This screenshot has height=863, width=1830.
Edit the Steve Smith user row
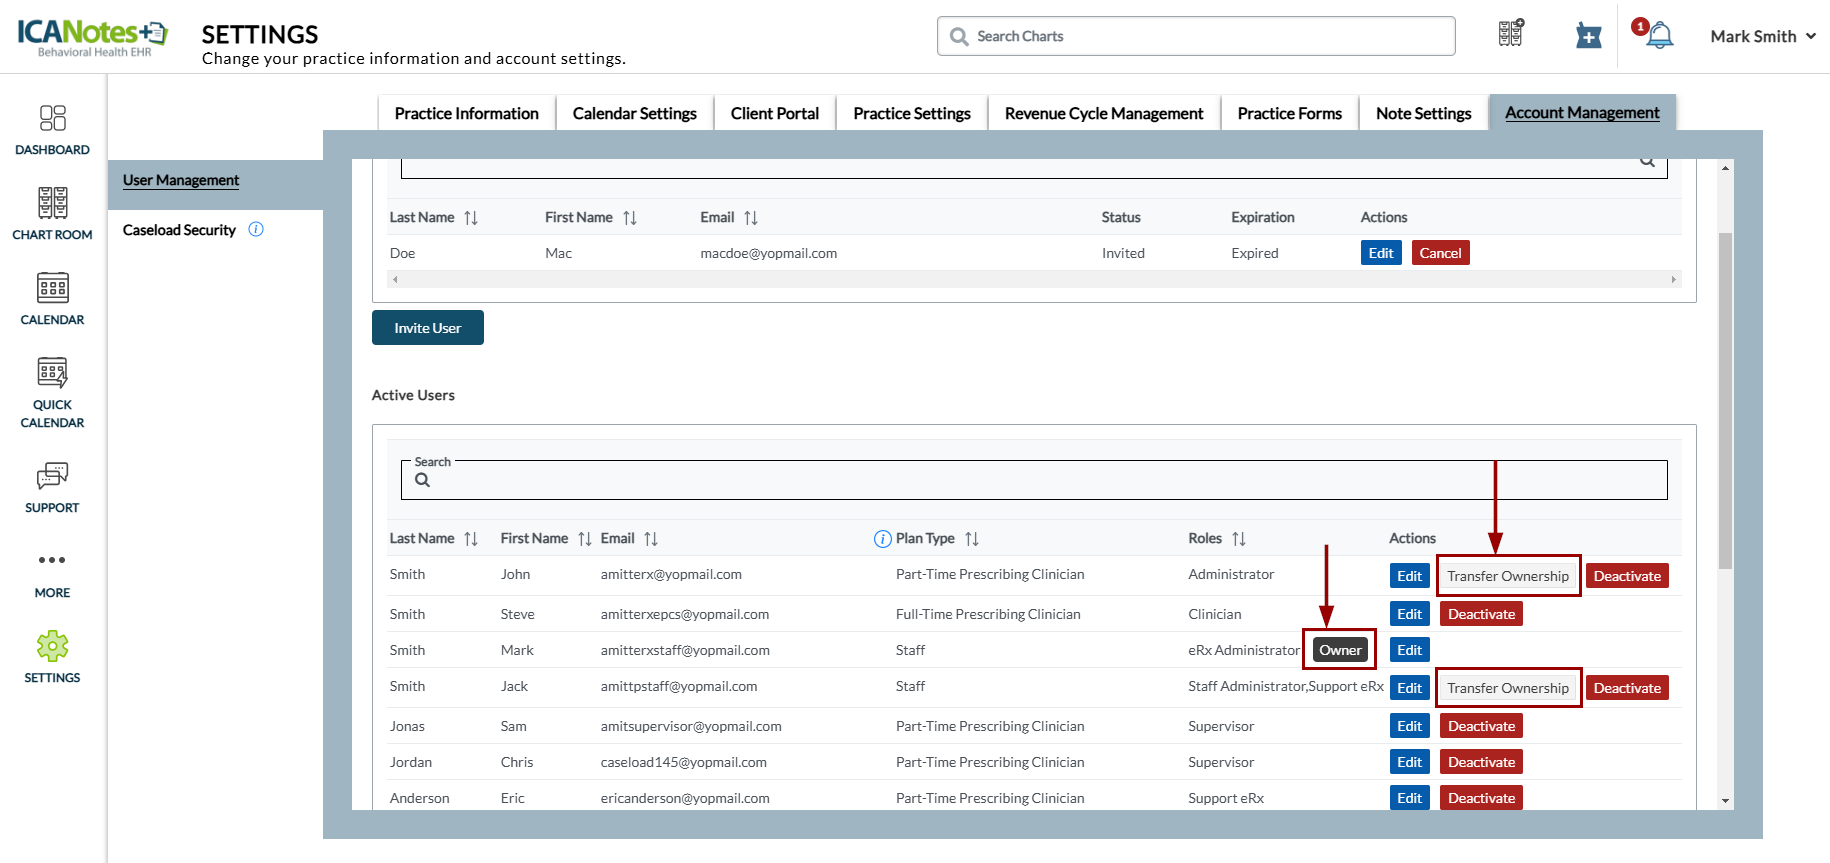click(1409, 614)
